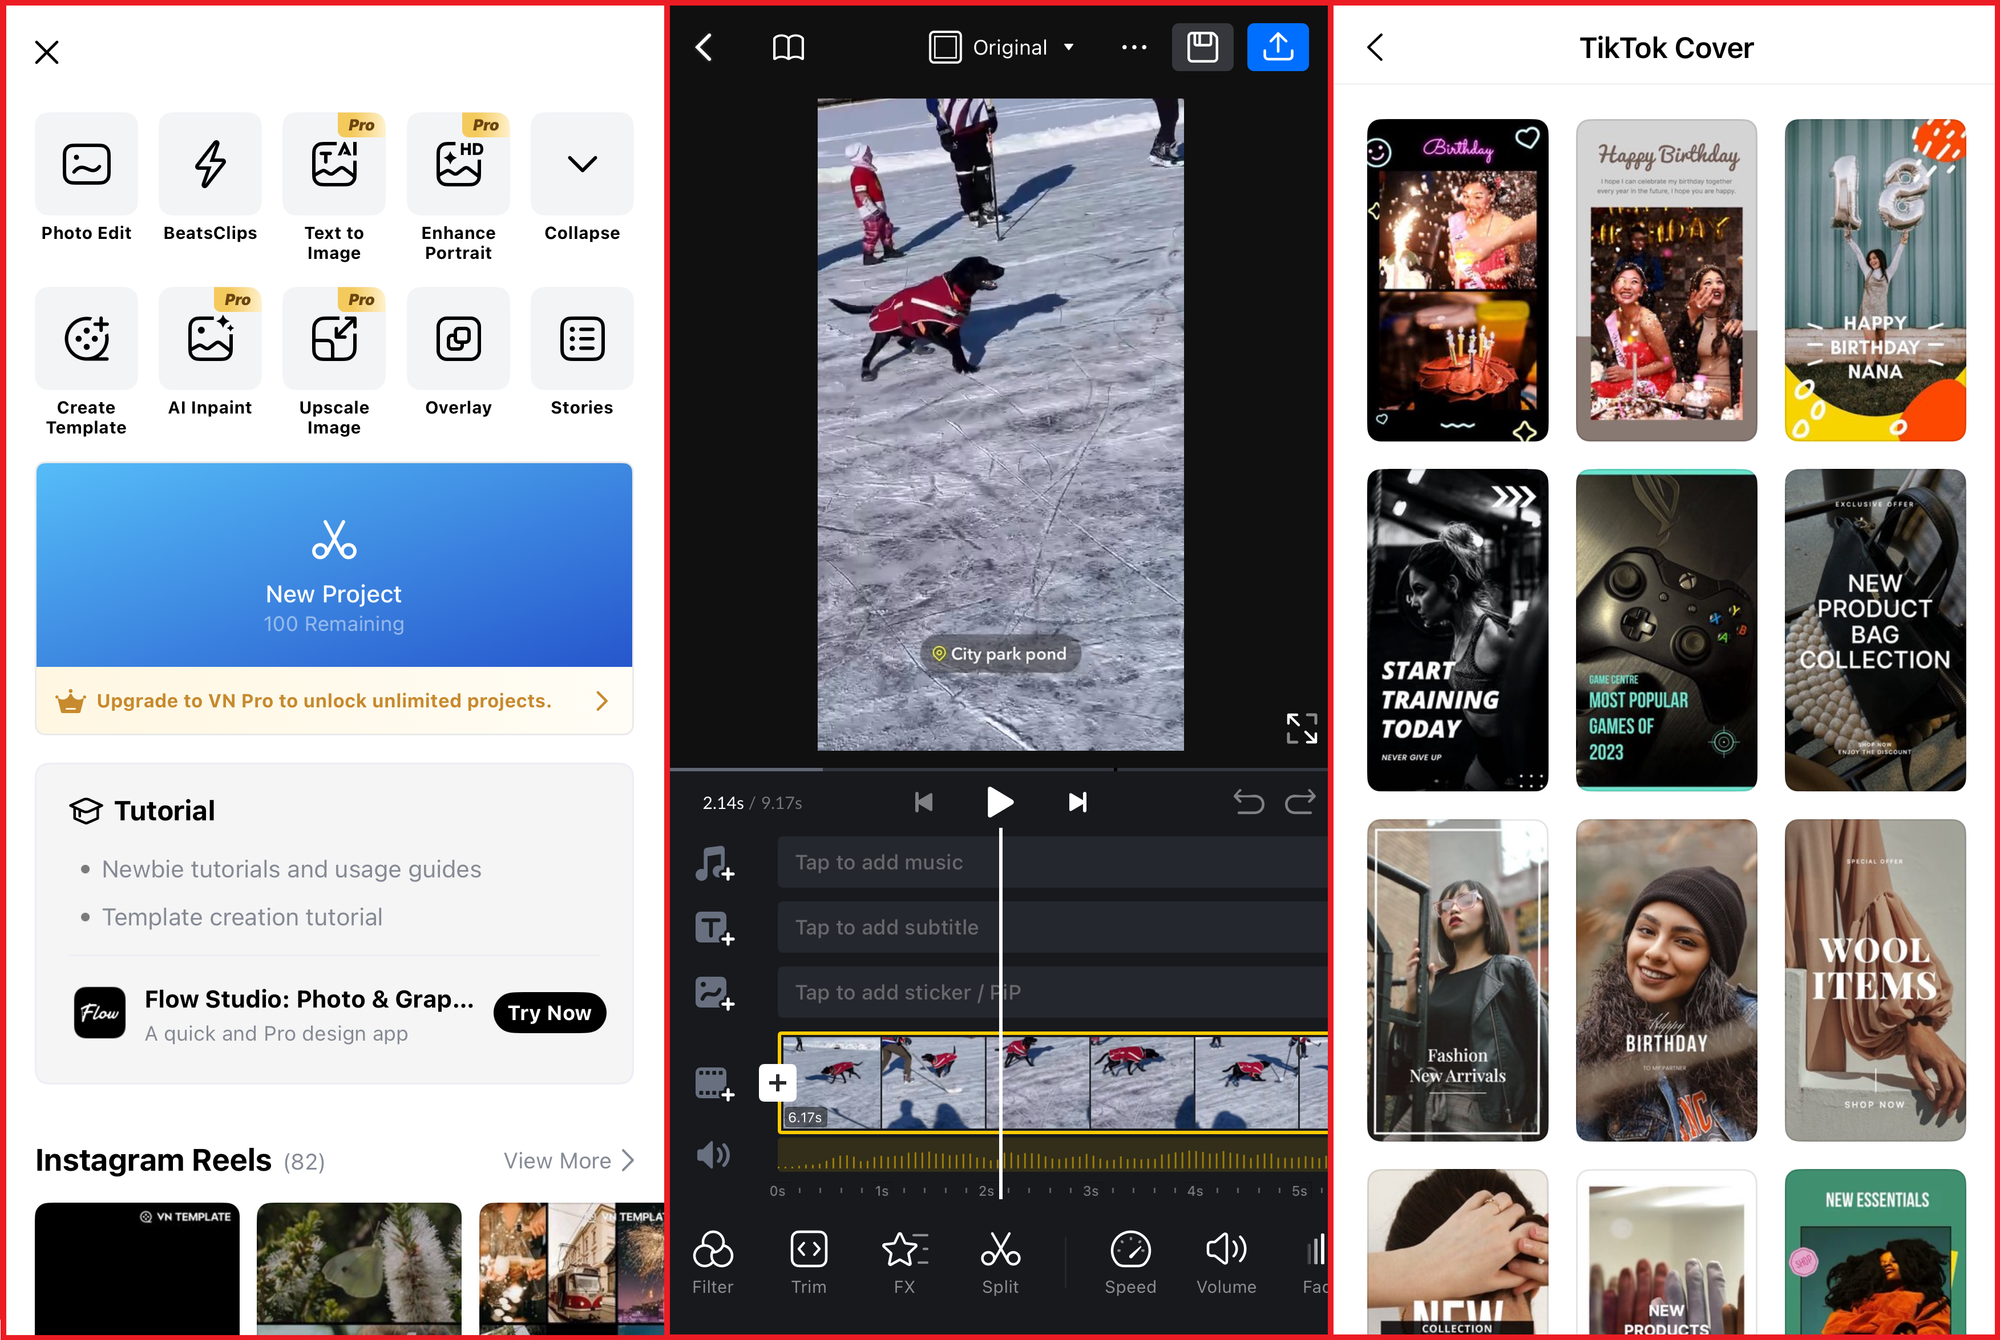This screenshot has height=1340, width=2000.
Task: Click Try Now button for Flow Studio
Action: click(553, 1014)
